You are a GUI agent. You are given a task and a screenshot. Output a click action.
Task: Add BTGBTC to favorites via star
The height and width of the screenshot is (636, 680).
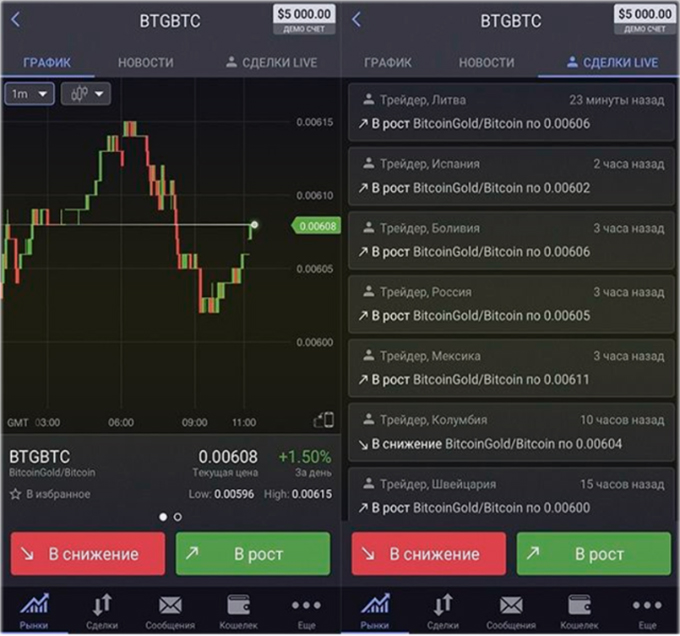coord(15,494)
